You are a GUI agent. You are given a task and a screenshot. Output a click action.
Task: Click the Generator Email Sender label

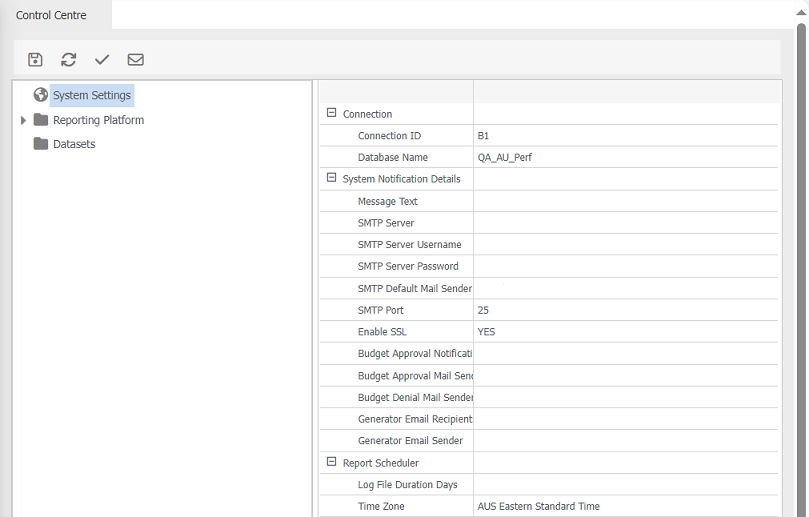(x=410, y=441)
